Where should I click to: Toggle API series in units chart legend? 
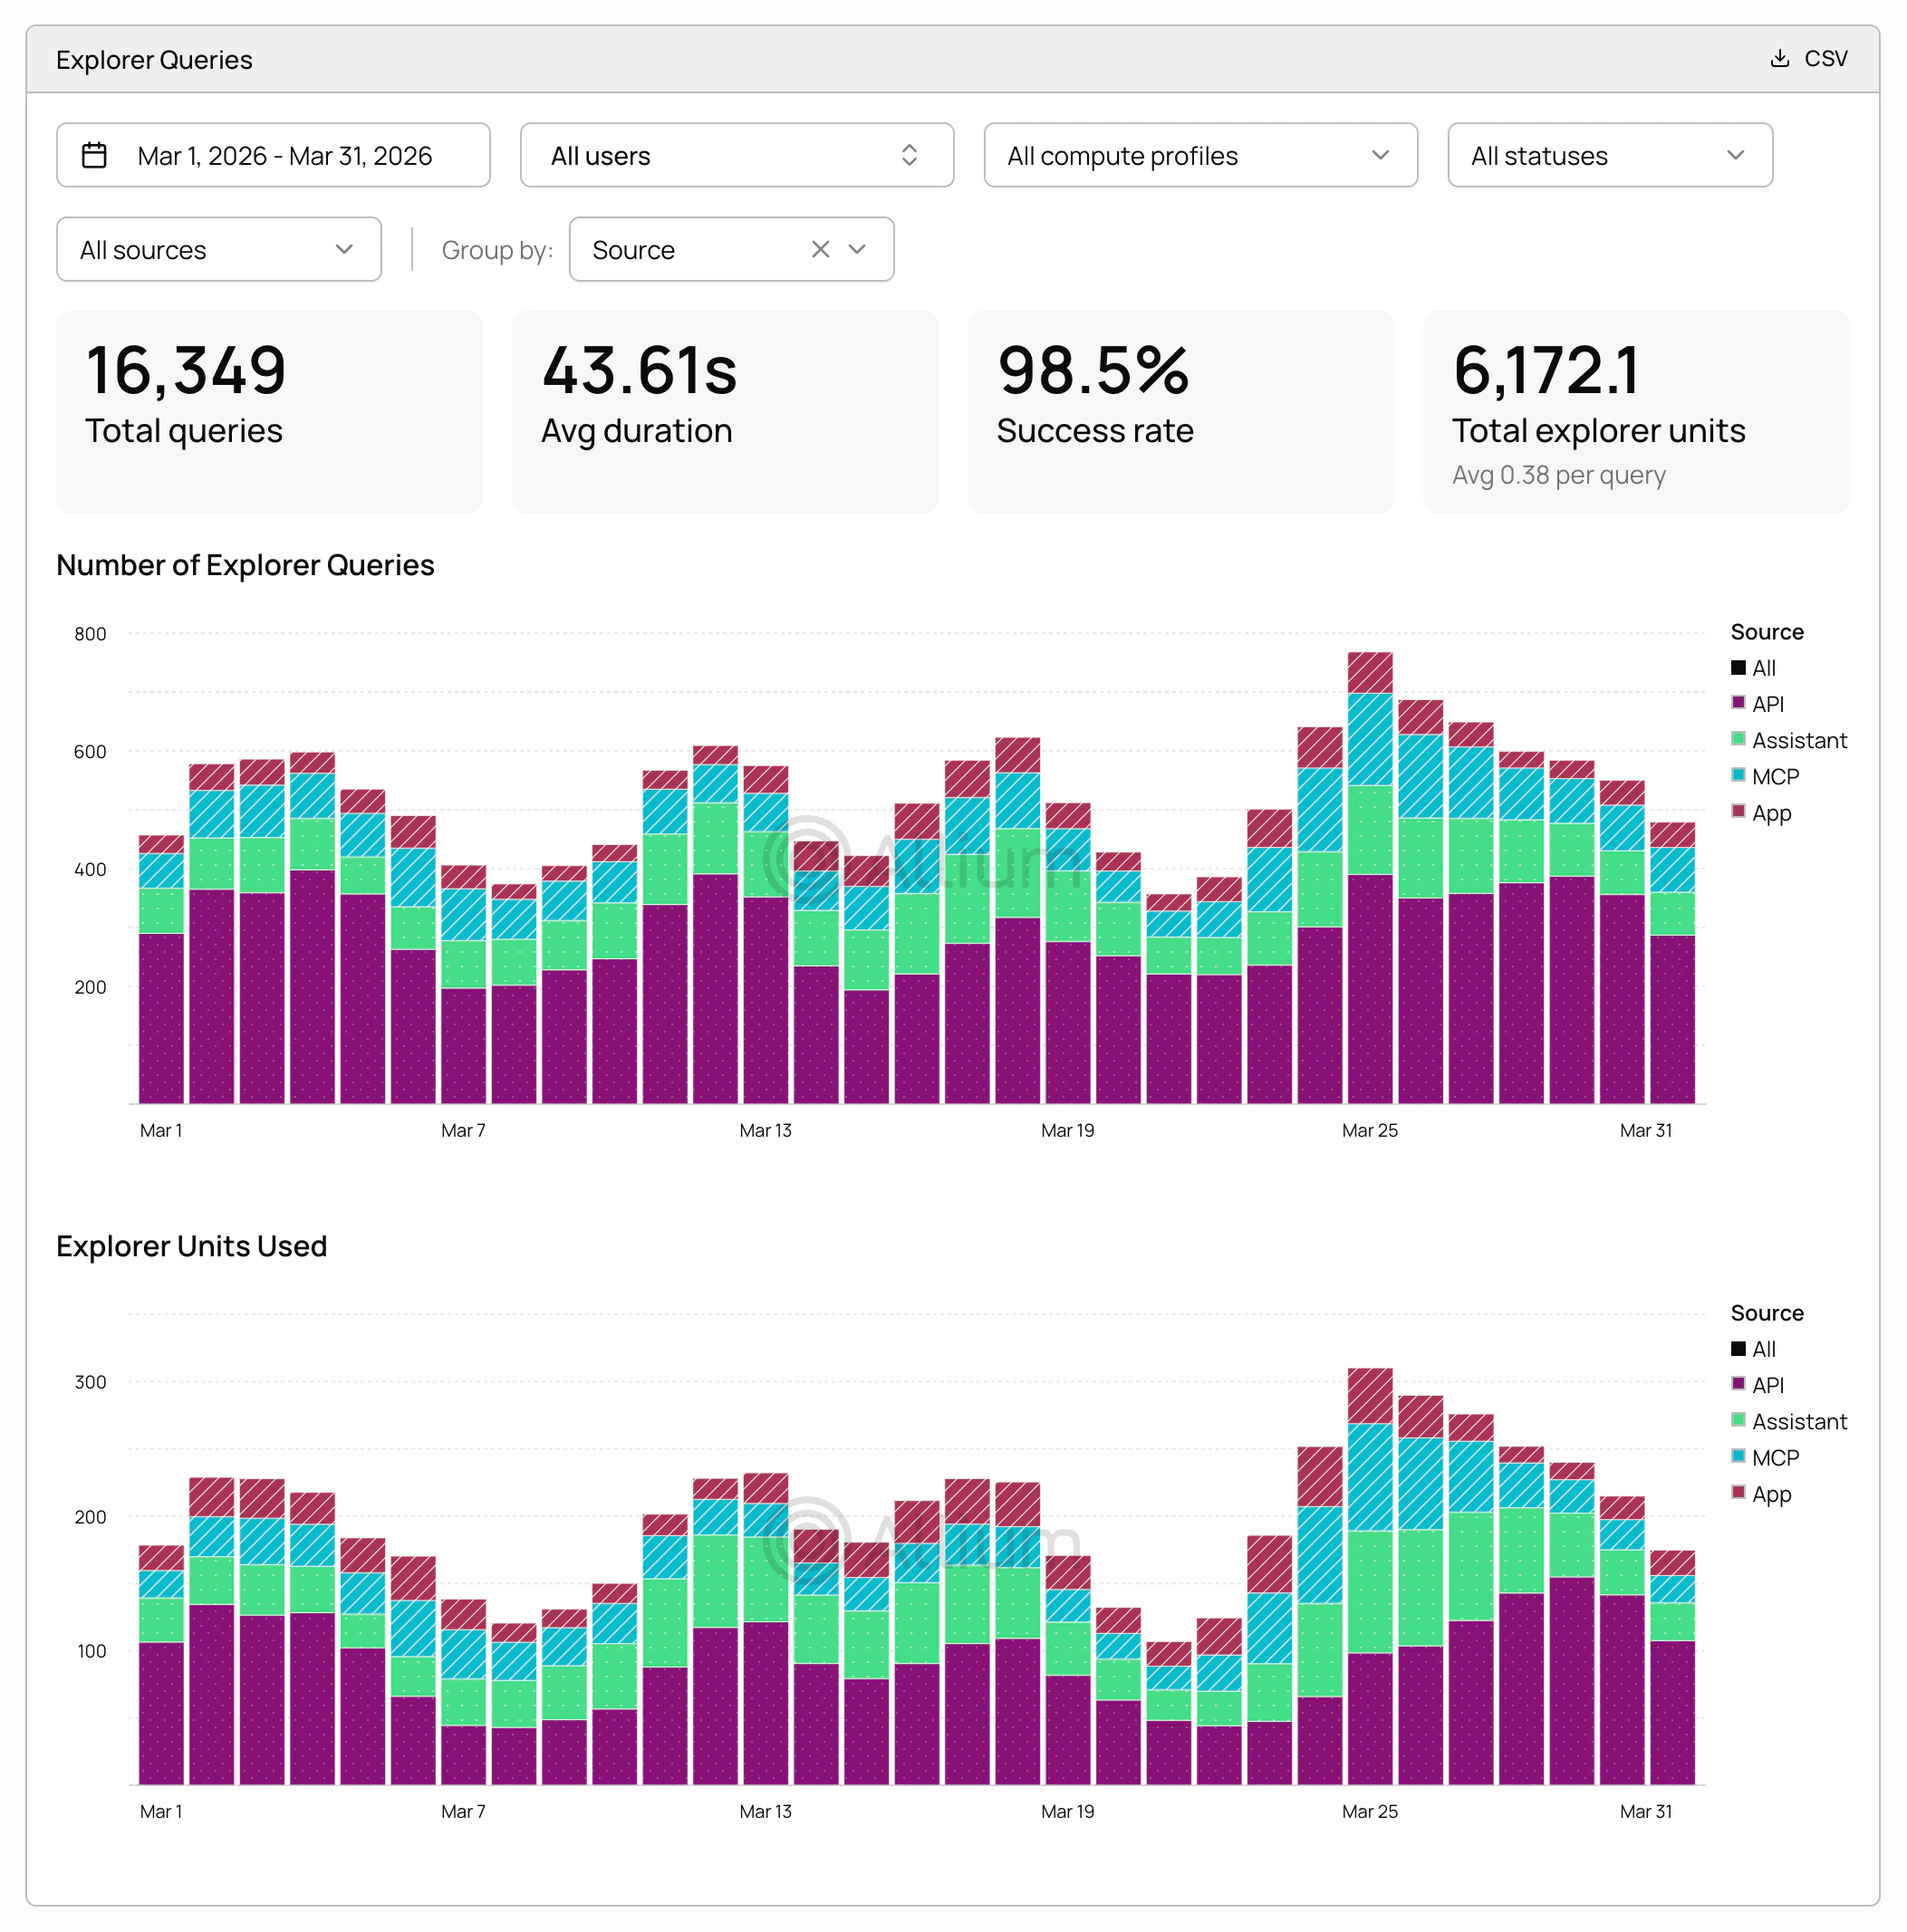pos(1766,1385)
